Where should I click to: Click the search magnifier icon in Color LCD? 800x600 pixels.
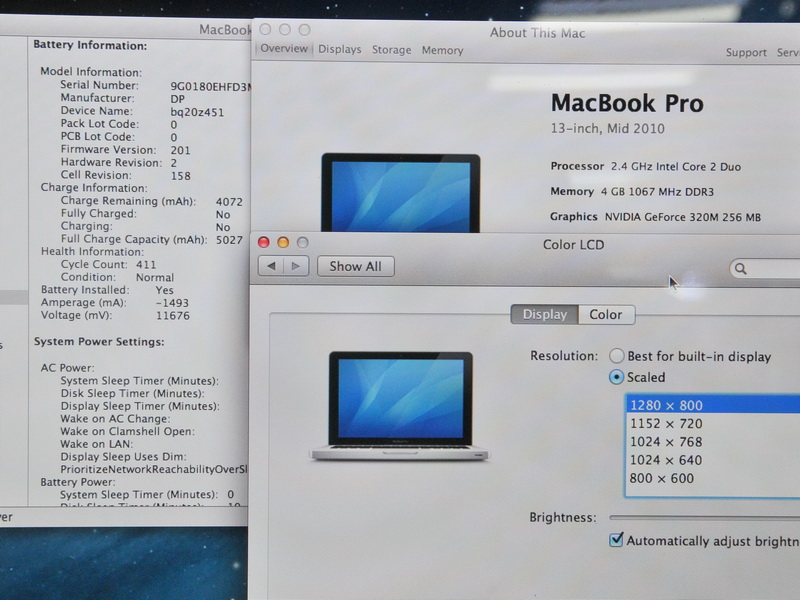tap(741, 268)
